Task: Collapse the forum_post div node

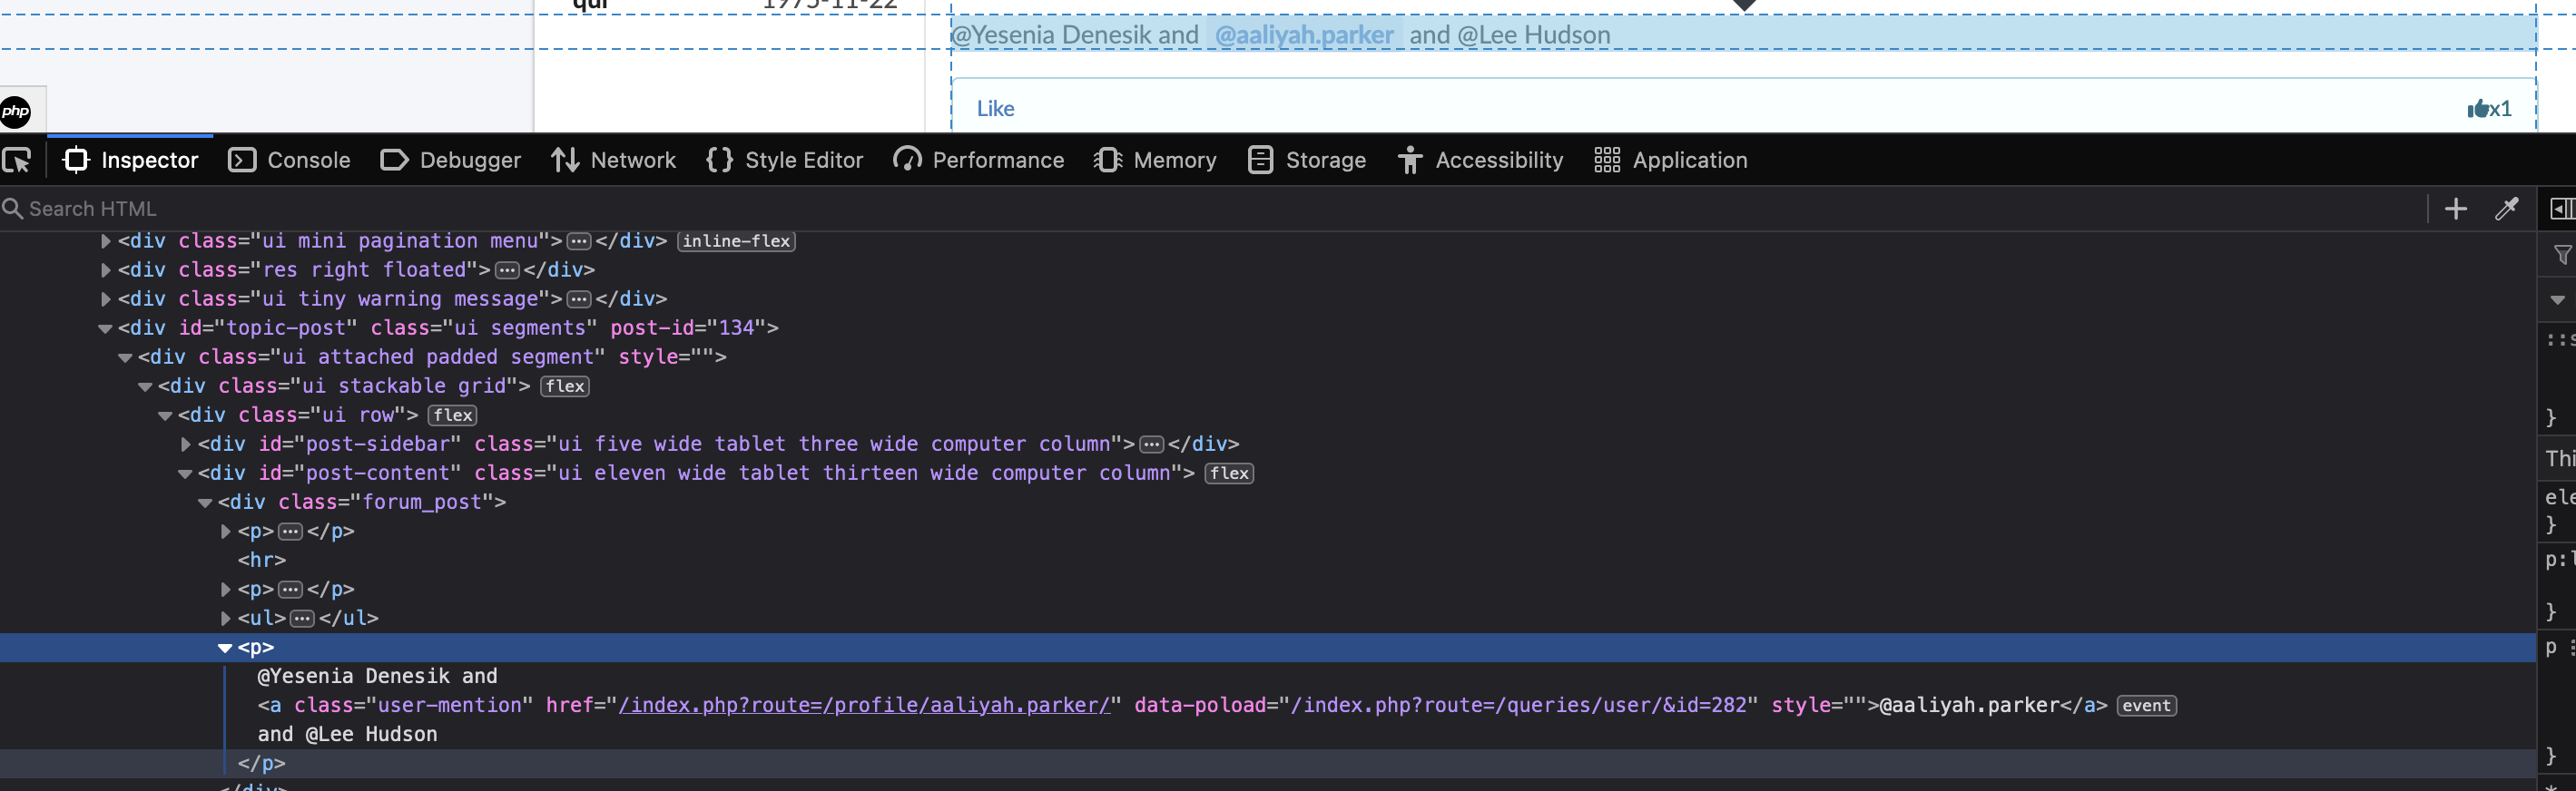Action: 205,502
